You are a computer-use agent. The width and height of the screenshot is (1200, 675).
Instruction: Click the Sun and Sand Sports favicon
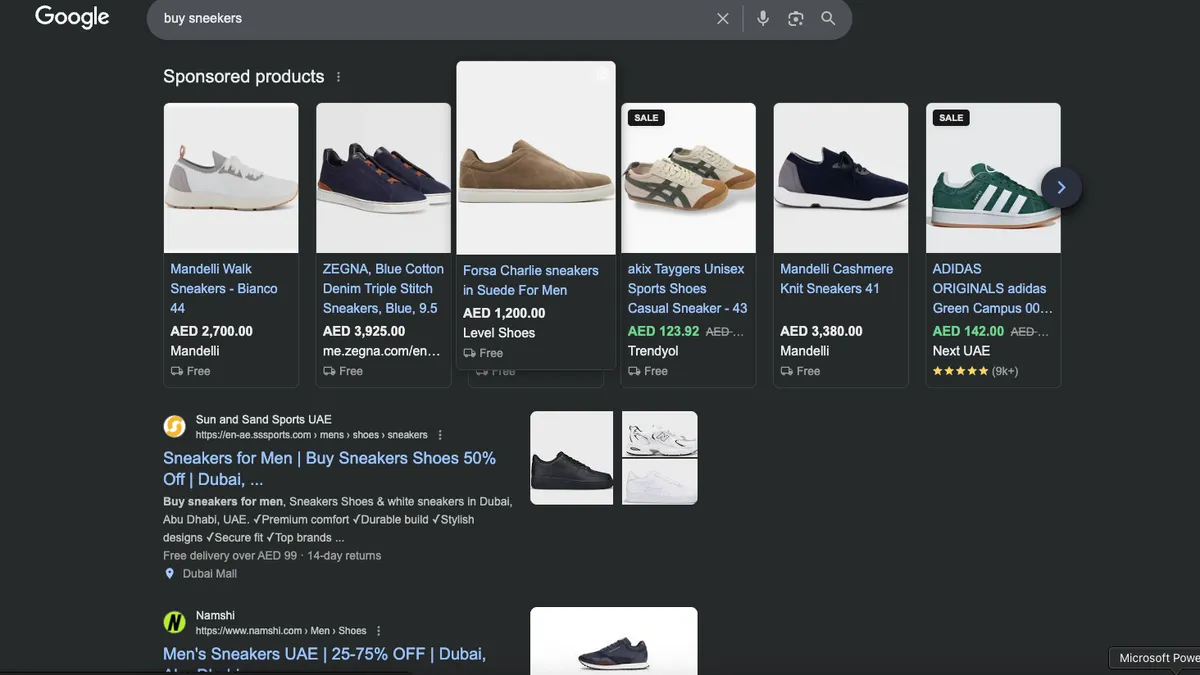[173, 426]
